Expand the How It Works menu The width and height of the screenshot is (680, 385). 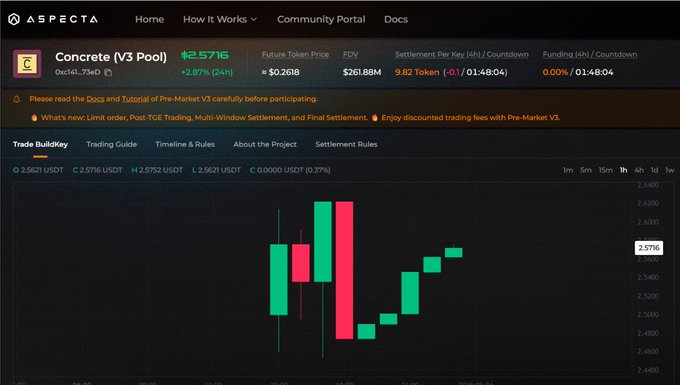pyautogui.click(x=220, y=20)
